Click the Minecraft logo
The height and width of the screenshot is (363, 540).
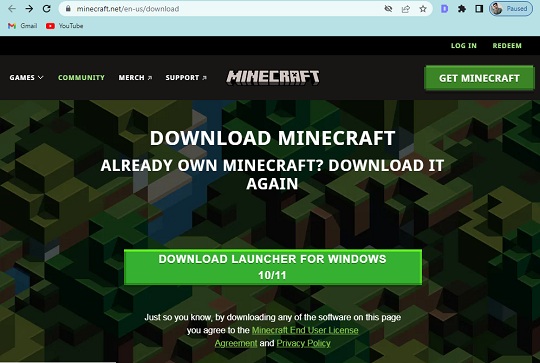pos(273,77)
